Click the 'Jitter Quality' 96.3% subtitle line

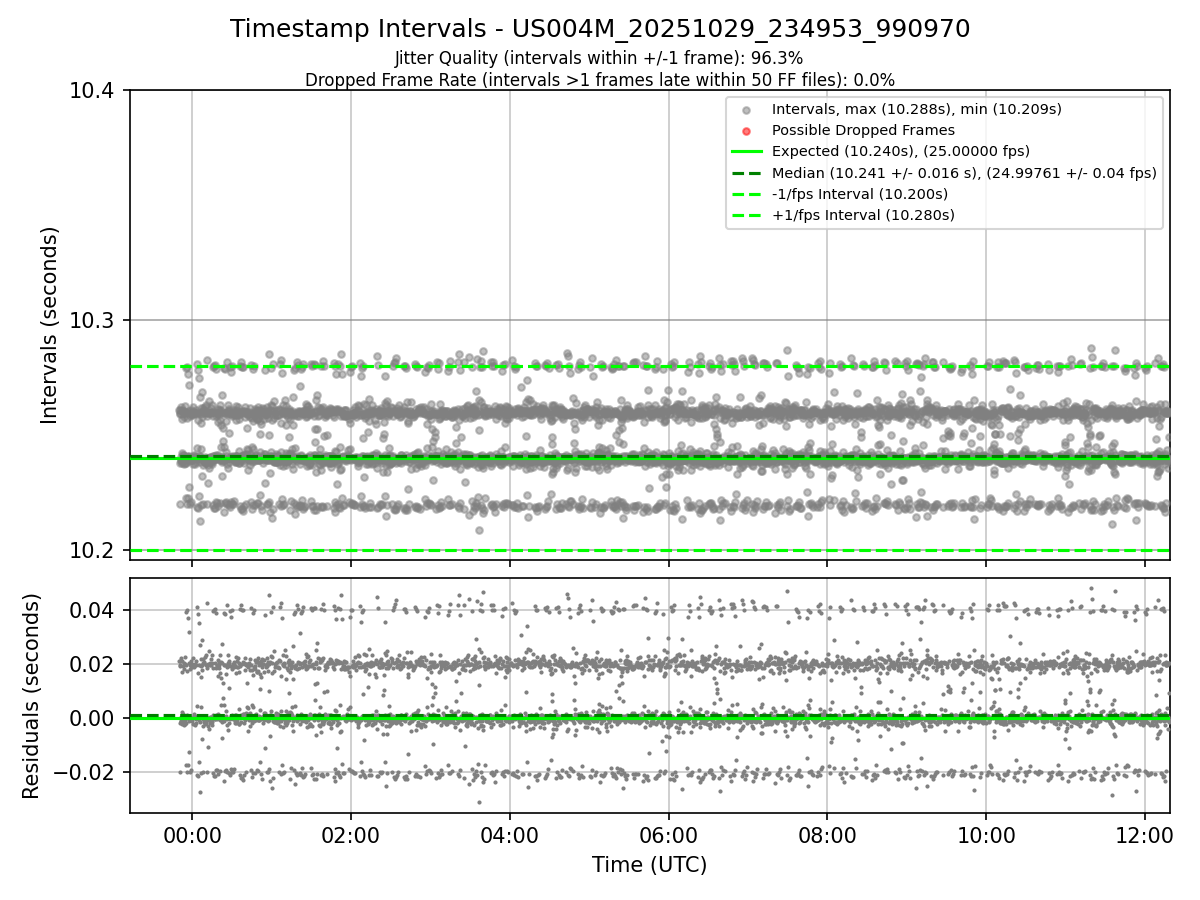point(599,59)
